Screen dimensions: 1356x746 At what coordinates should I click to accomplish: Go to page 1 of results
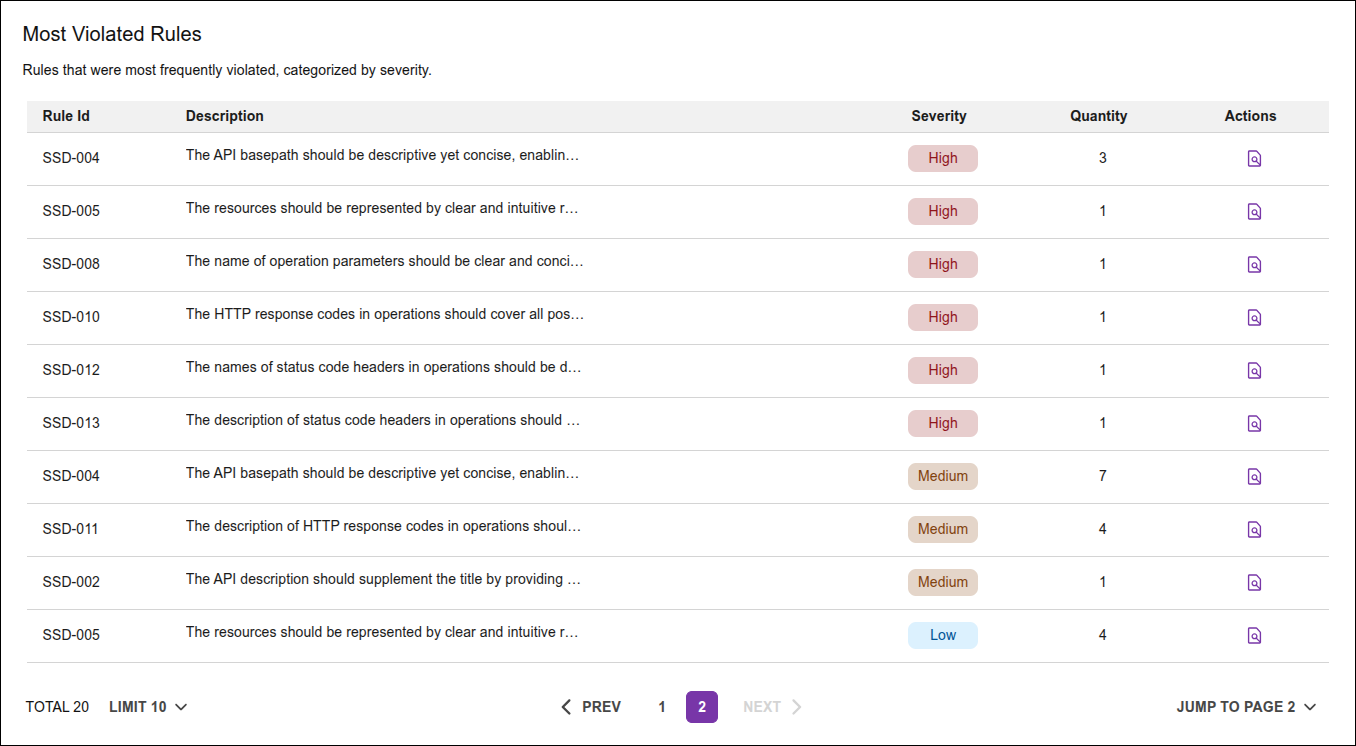[x=662, y=707]
